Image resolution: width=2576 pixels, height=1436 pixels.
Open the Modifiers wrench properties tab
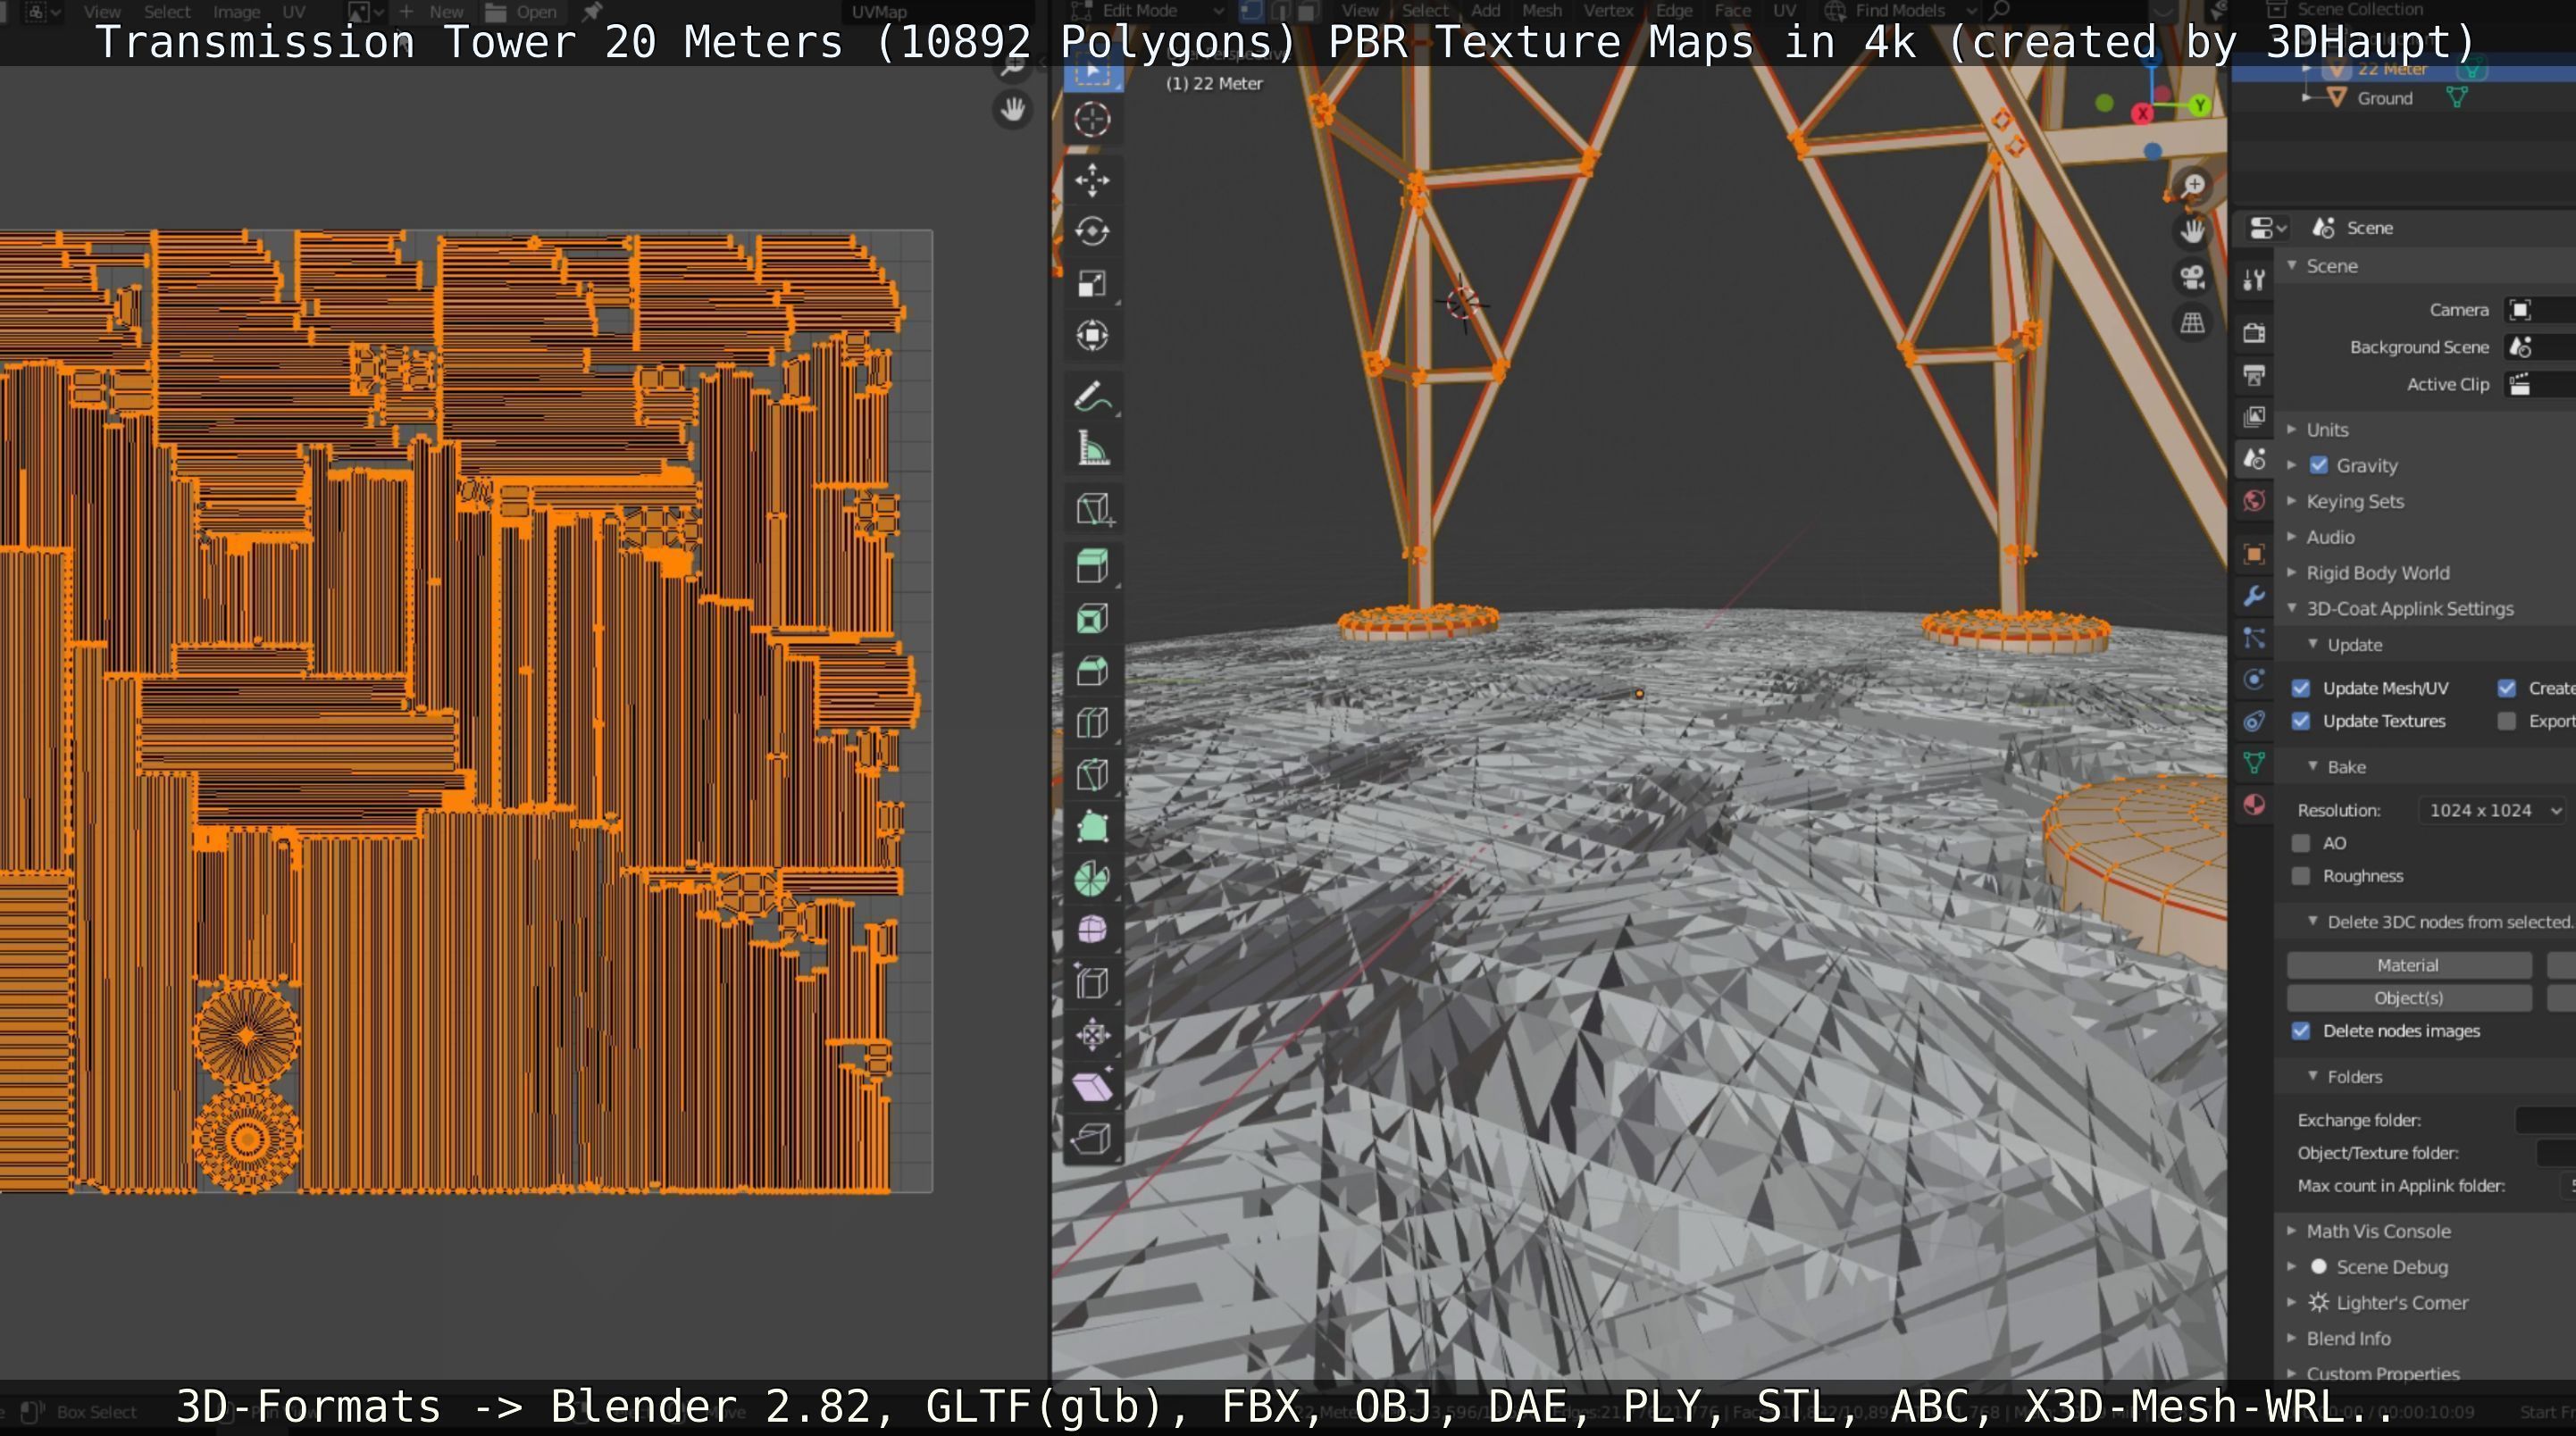point(2254,596)
